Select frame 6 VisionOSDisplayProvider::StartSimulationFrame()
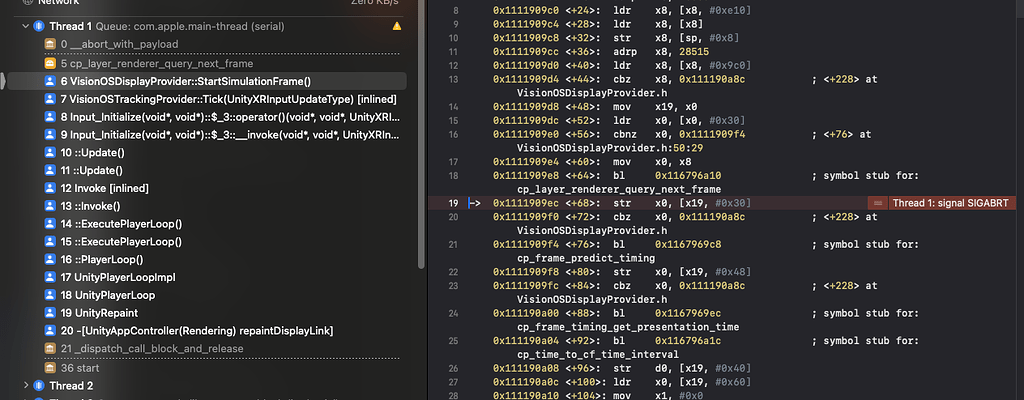Image resolution: width=1024 pixels, height=400 pixels. [x=185, y=81]
